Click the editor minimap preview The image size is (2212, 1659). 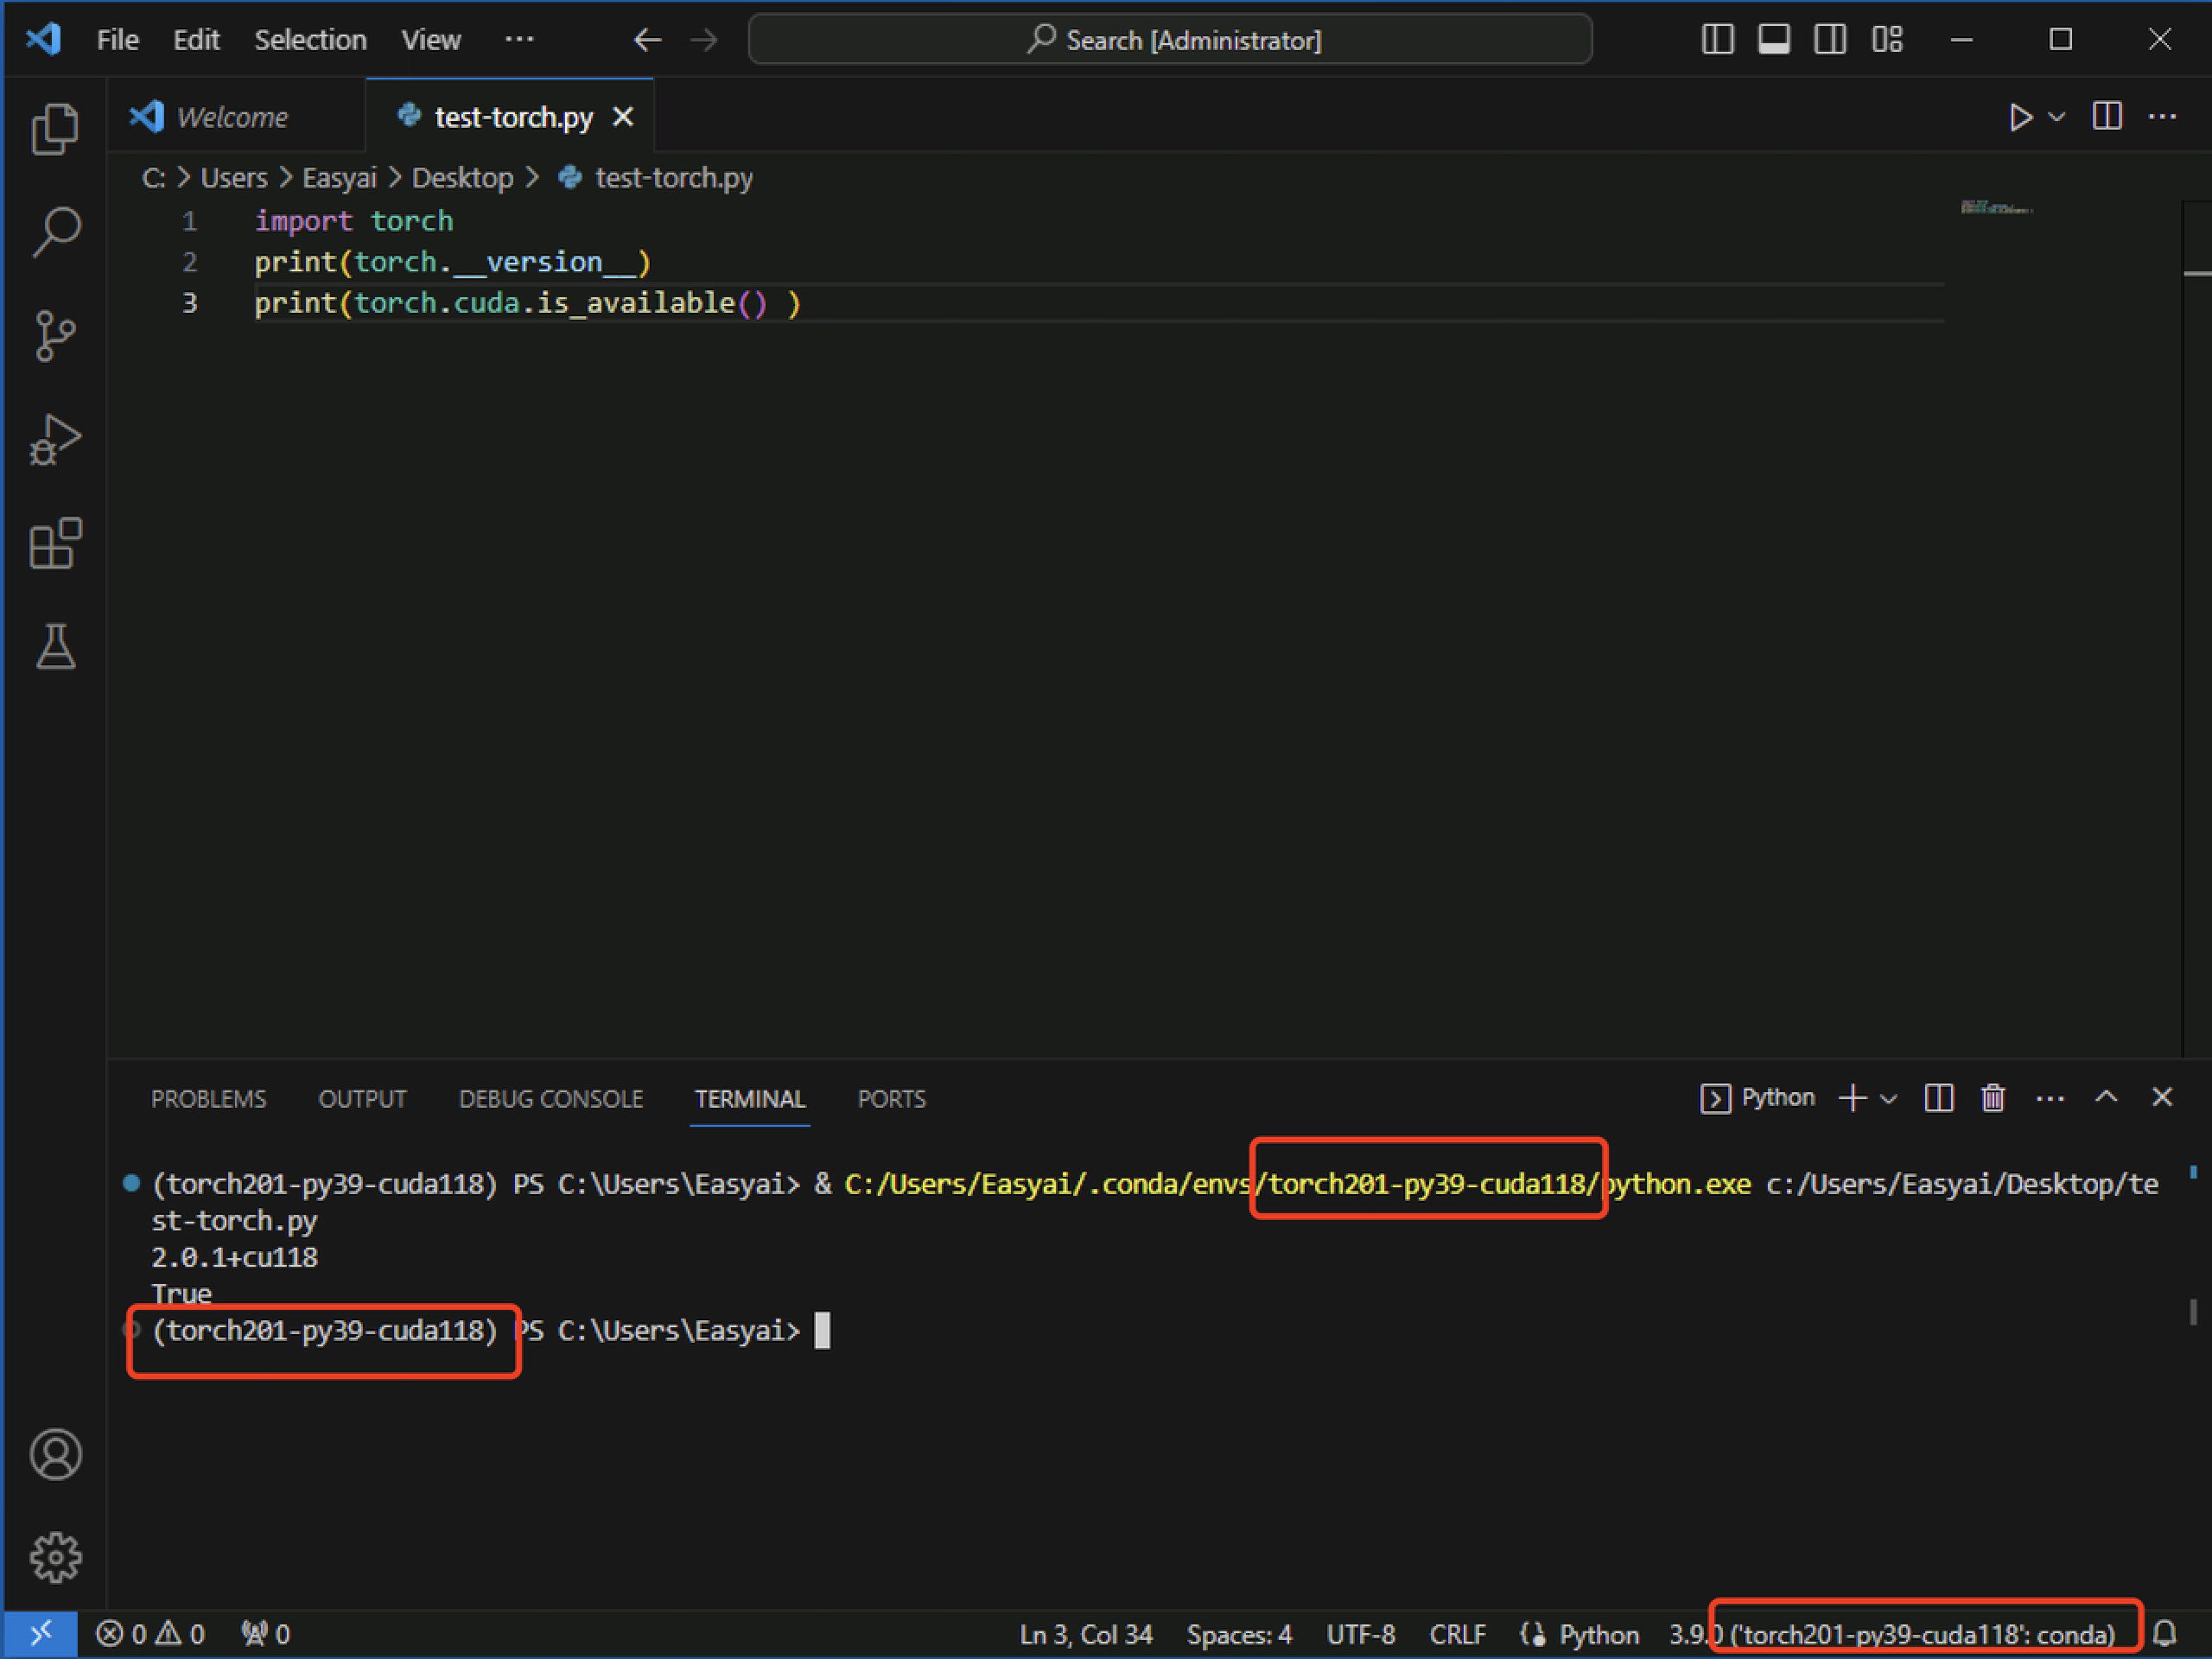(1996, 208)
